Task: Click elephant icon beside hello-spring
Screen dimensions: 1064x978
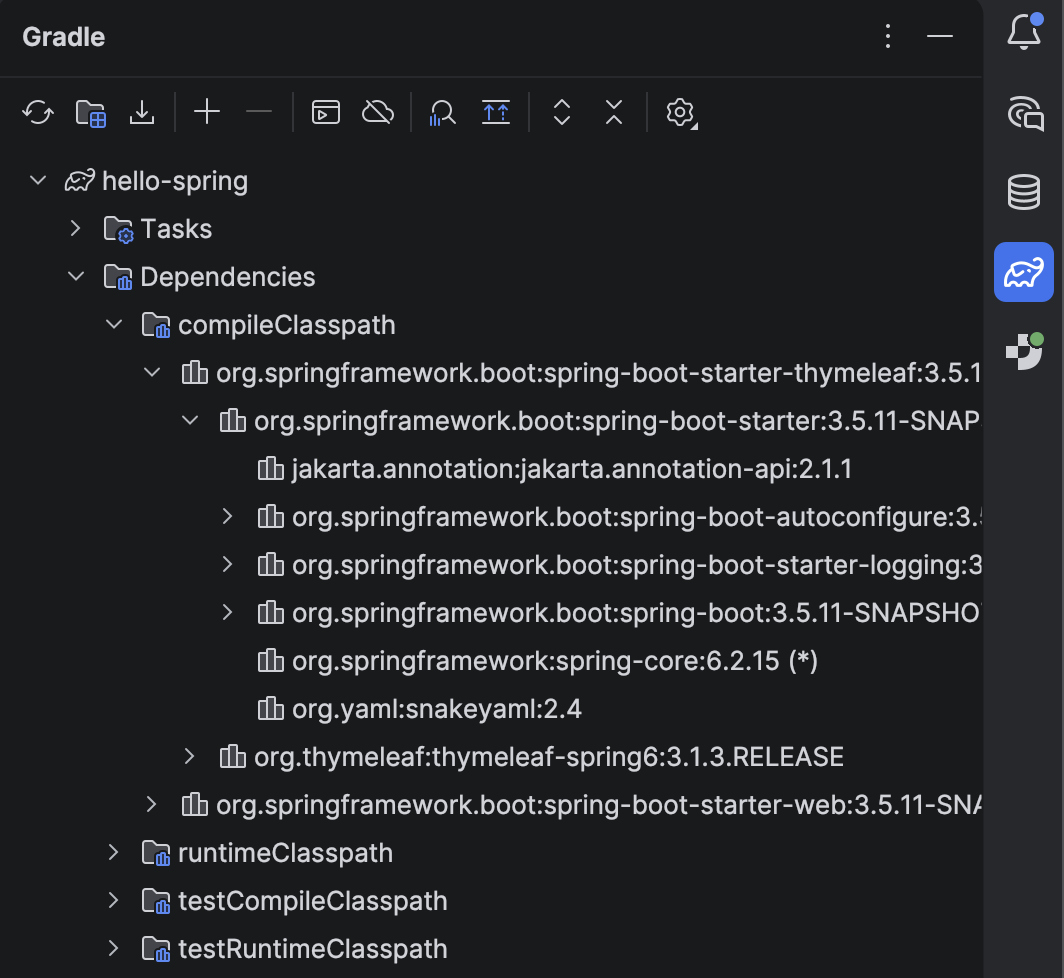Action: point(79,181)
